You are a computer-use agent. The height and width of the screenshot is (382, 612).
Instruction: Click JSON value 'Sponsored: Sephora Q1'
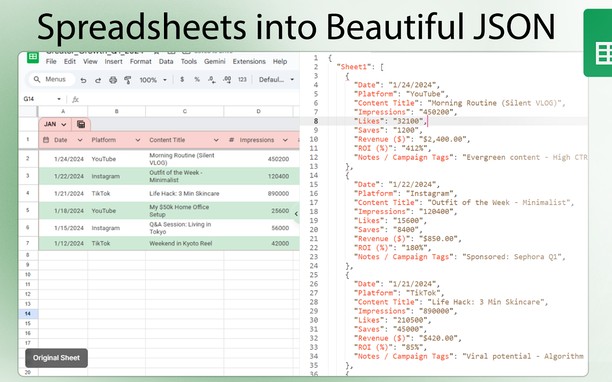pyautogui.click(x=512, y=257)
